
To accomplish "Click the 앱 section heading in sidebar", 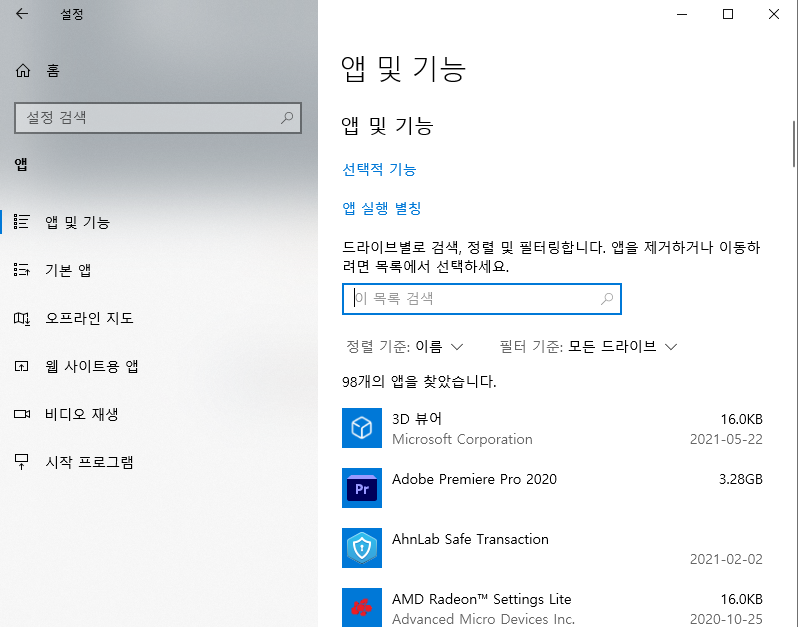I will click(x=21, y=164).
